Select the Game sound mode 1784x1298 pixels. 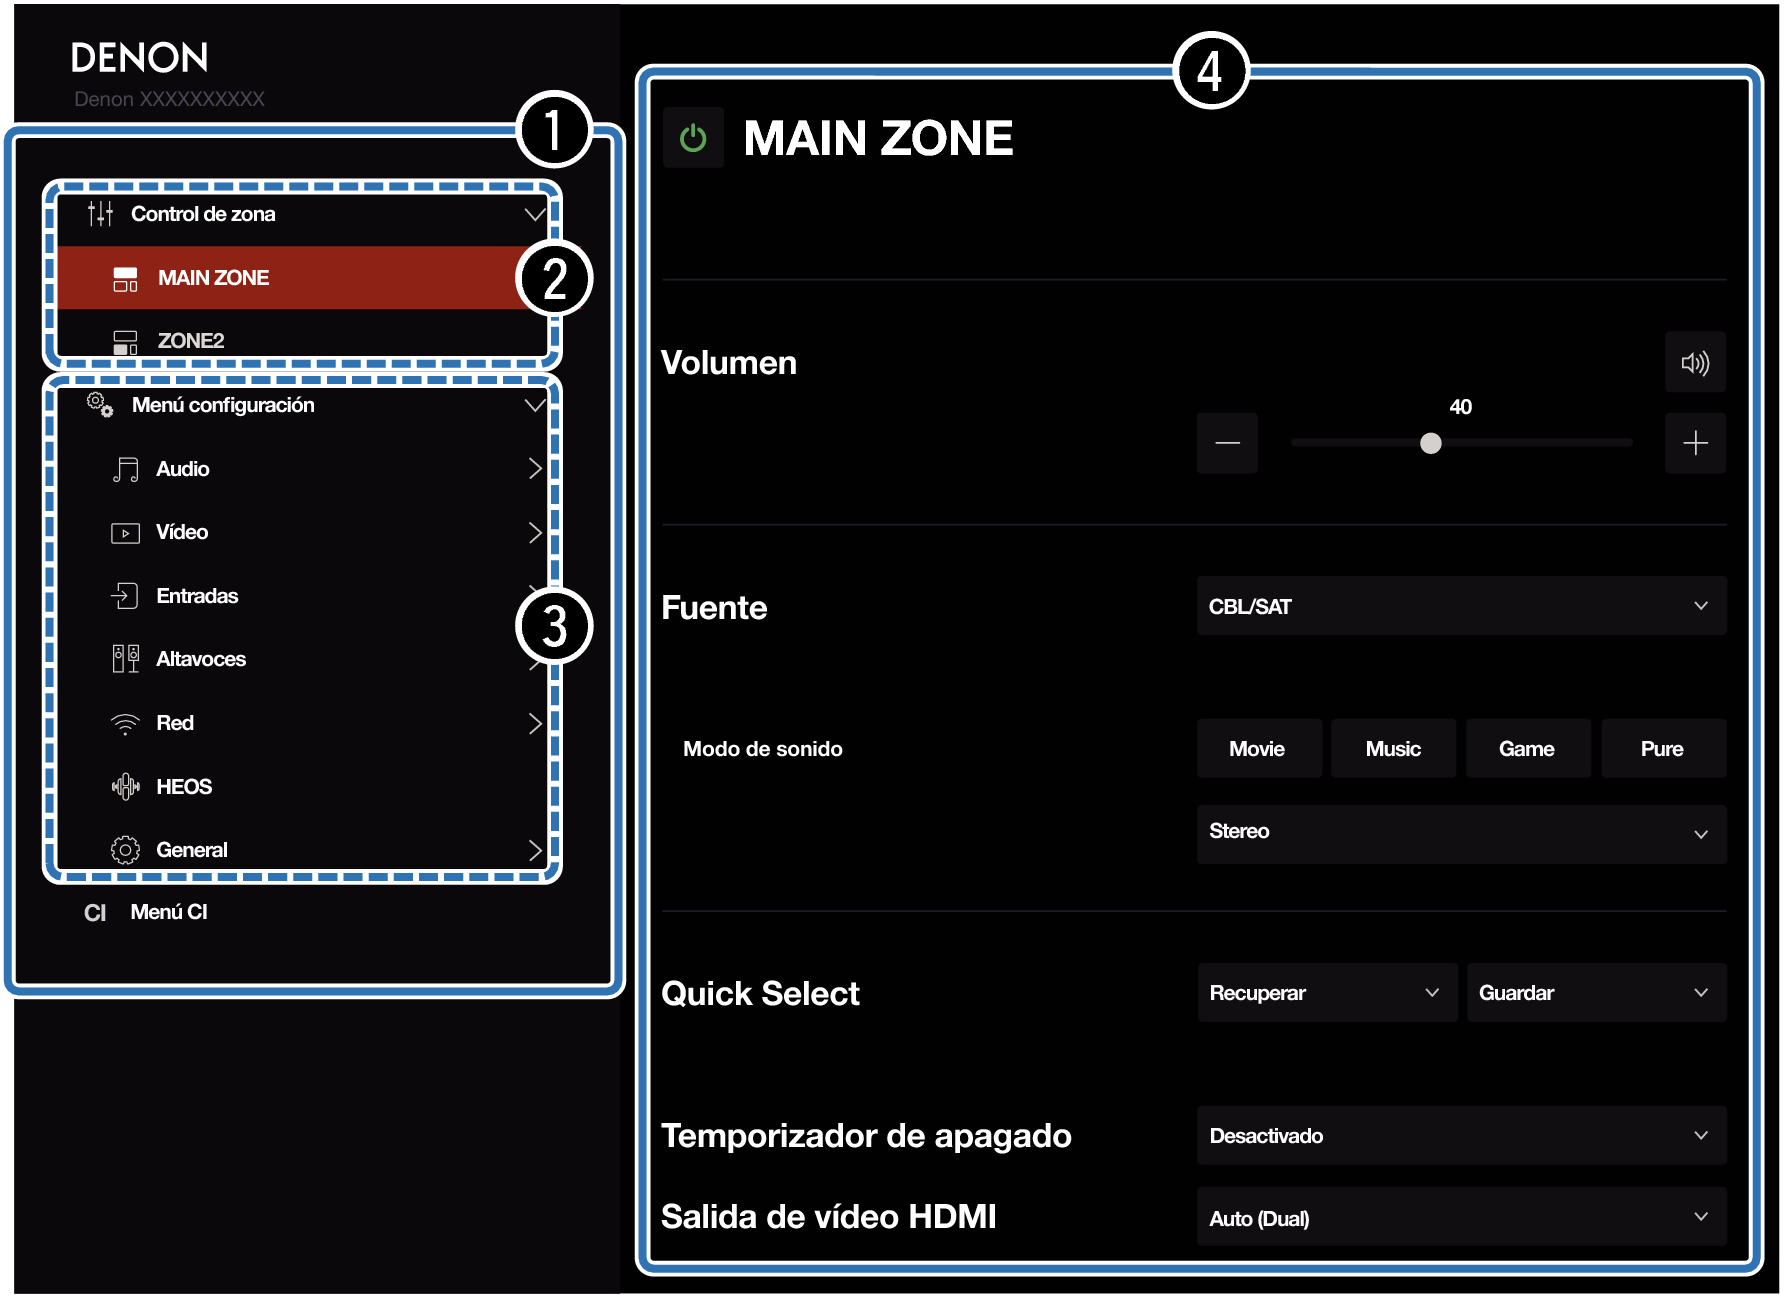point(1527,749)
